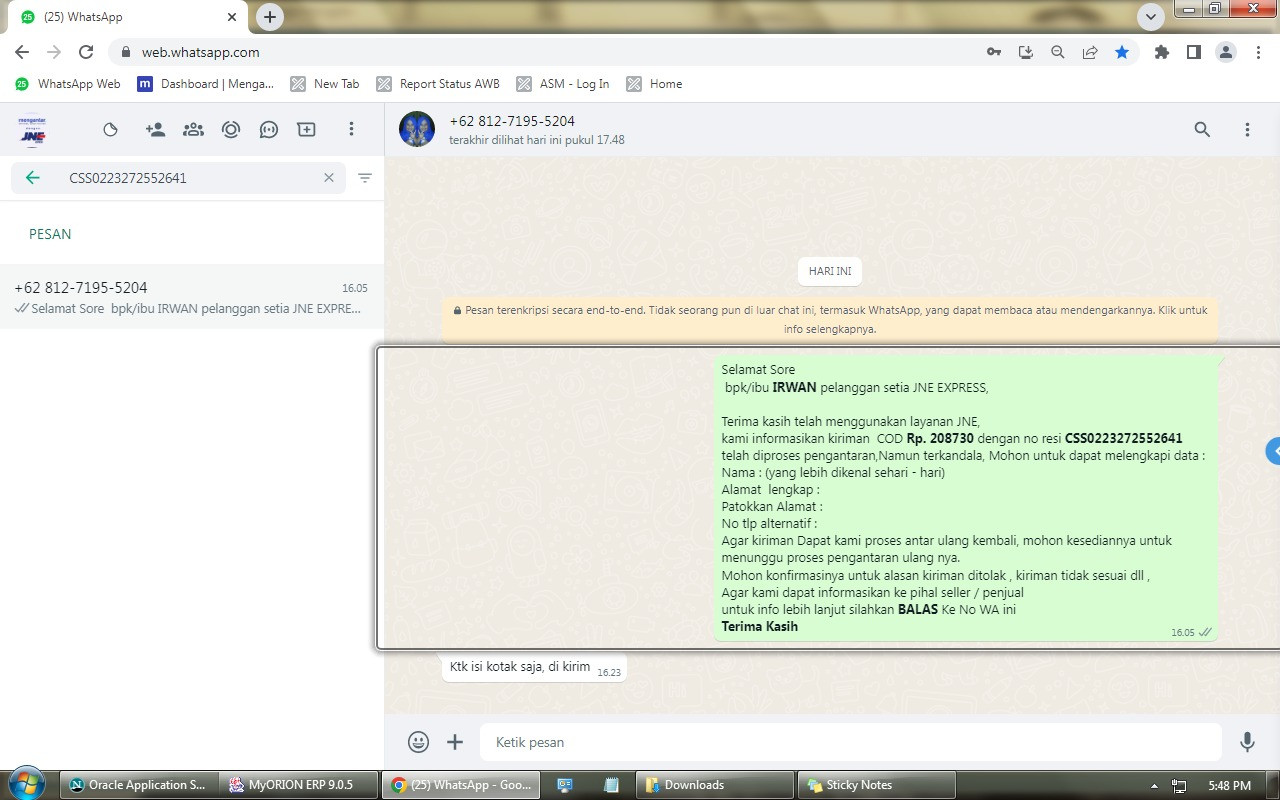
Task: Click the chat bubble icon in sidebar header
Action: coord(268,129)
